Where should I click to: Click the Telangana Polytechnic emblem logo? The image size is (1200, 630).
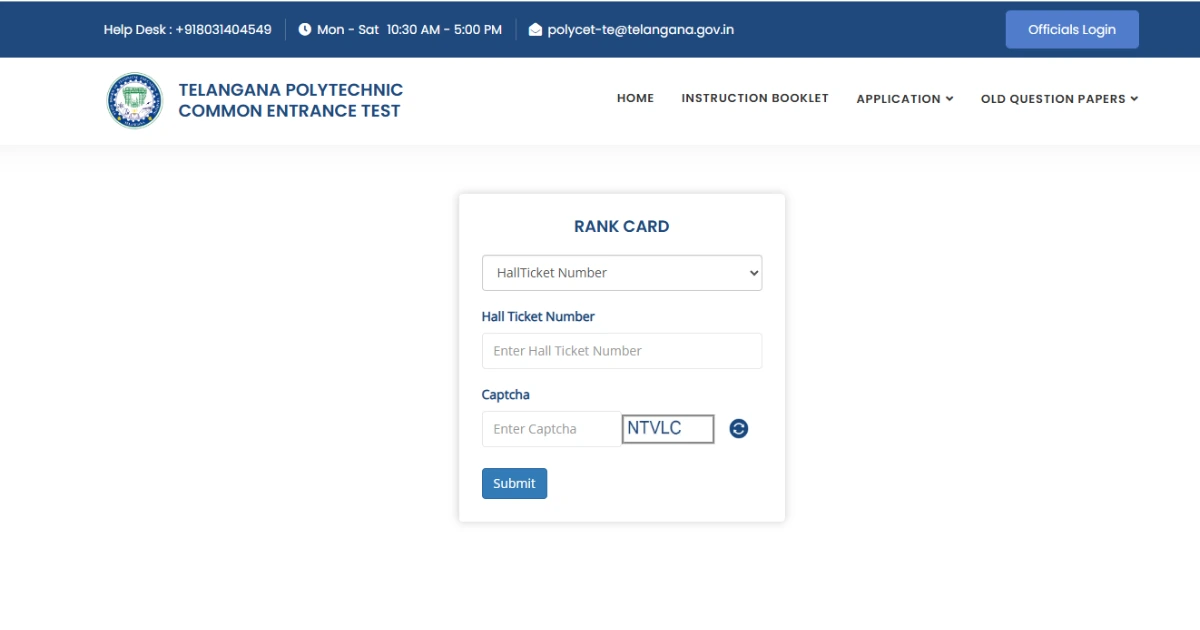[134, 100]
